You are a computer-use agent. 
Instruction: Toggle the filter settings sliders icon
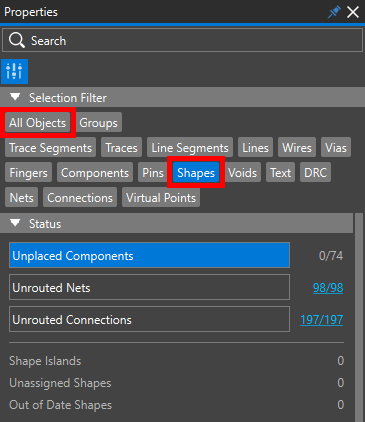click(14, 71)
